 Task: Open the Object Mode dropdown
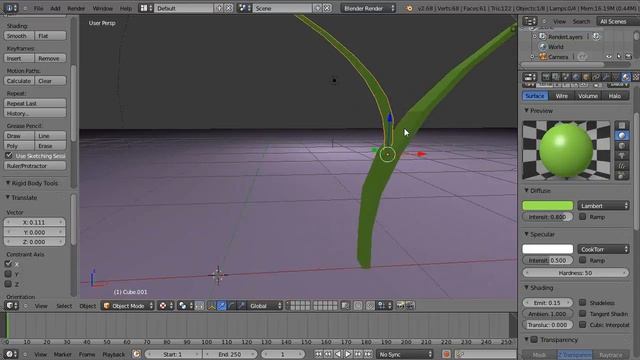pos(128,306)
